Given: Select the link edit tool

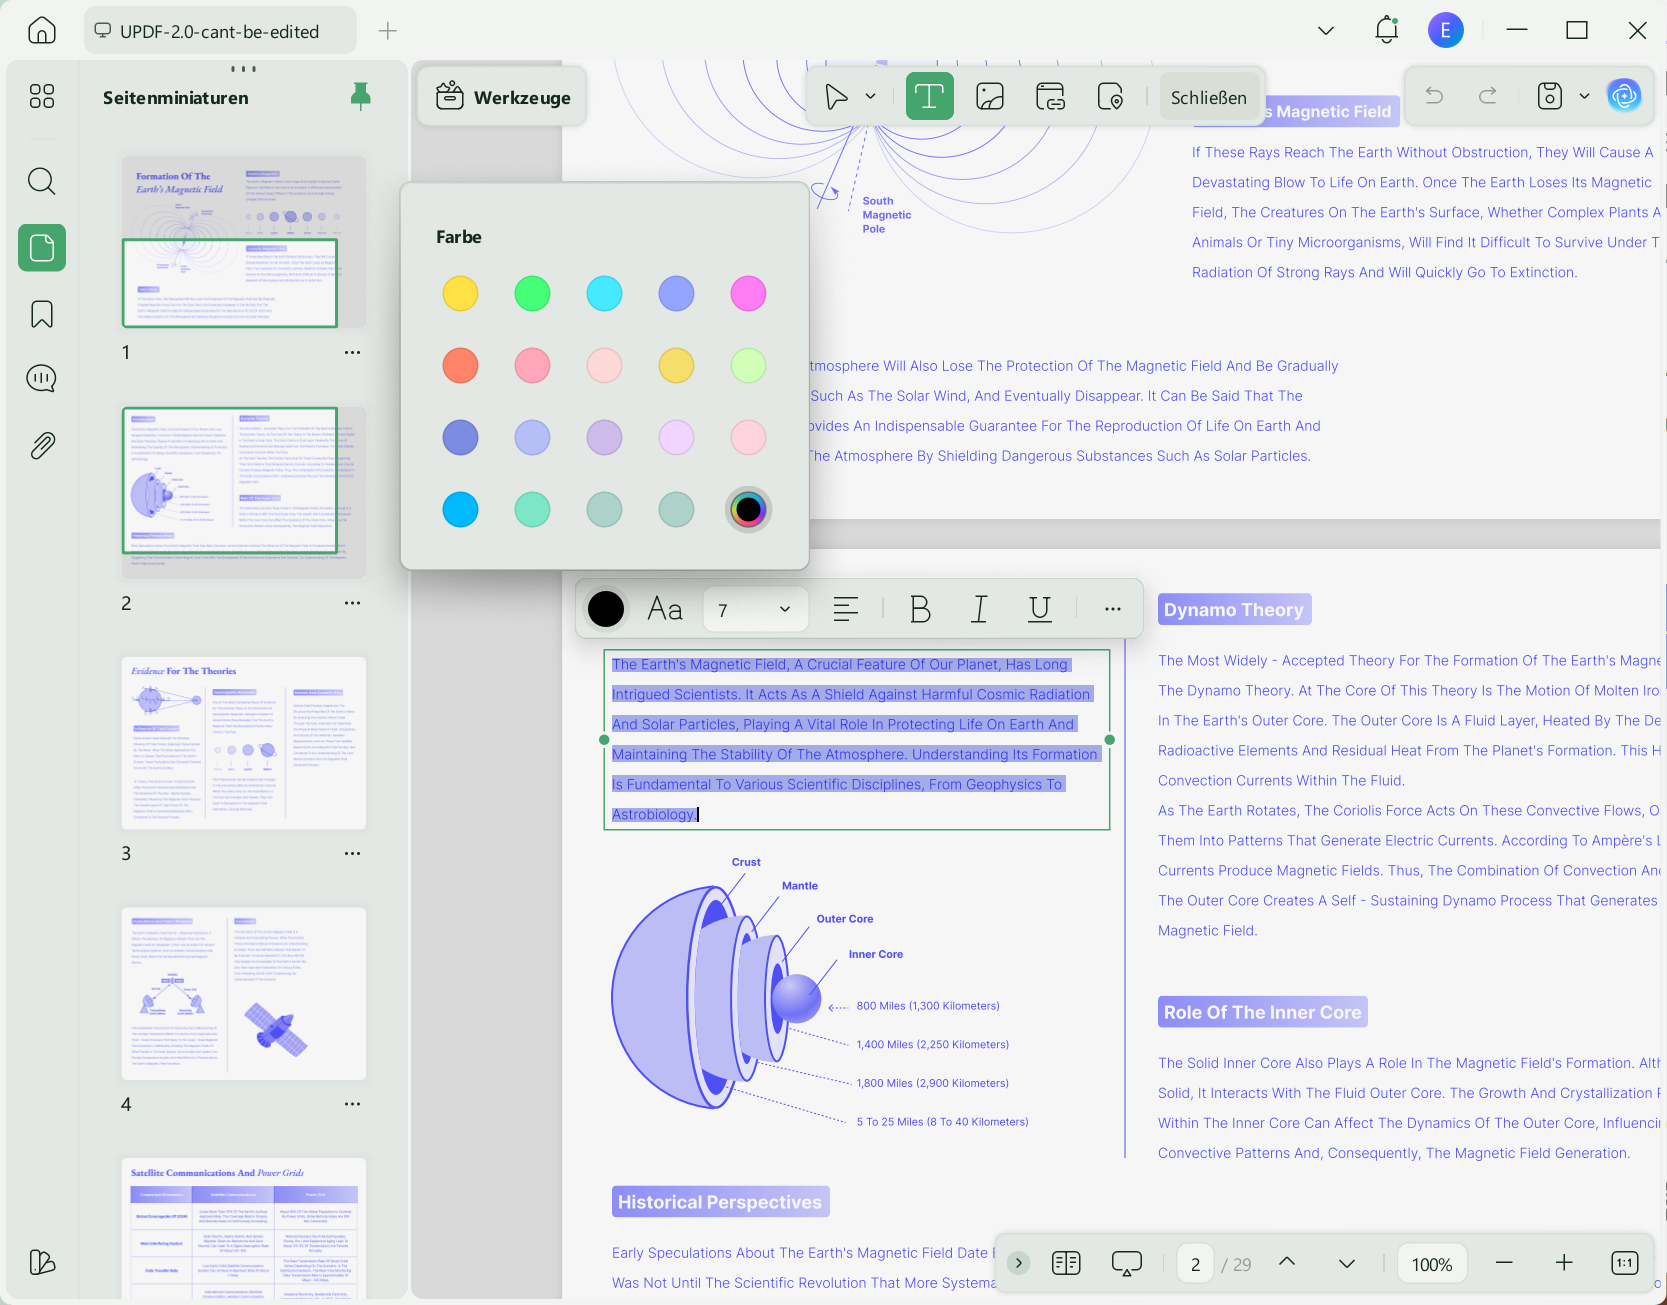Looking at the screenshot, I should tap(1050, 97).
